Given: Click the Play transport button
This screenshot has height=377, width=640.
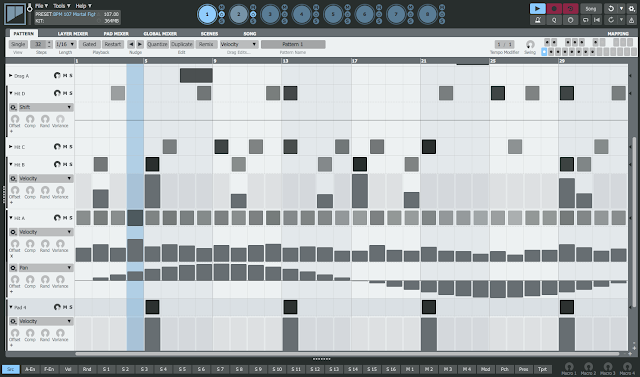Looking at the screenshot, I should coord(537,9).
